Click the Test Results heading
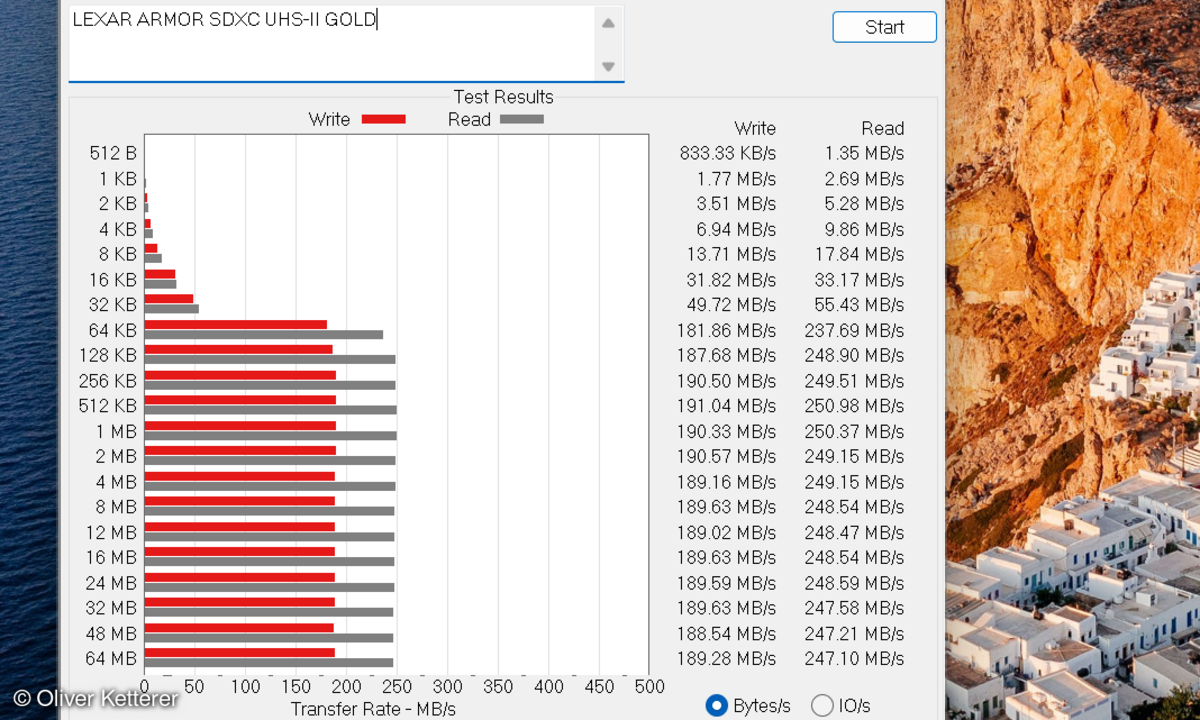Image resolution: width=1200 pixels, height=720 pixels. pos(503,97)
